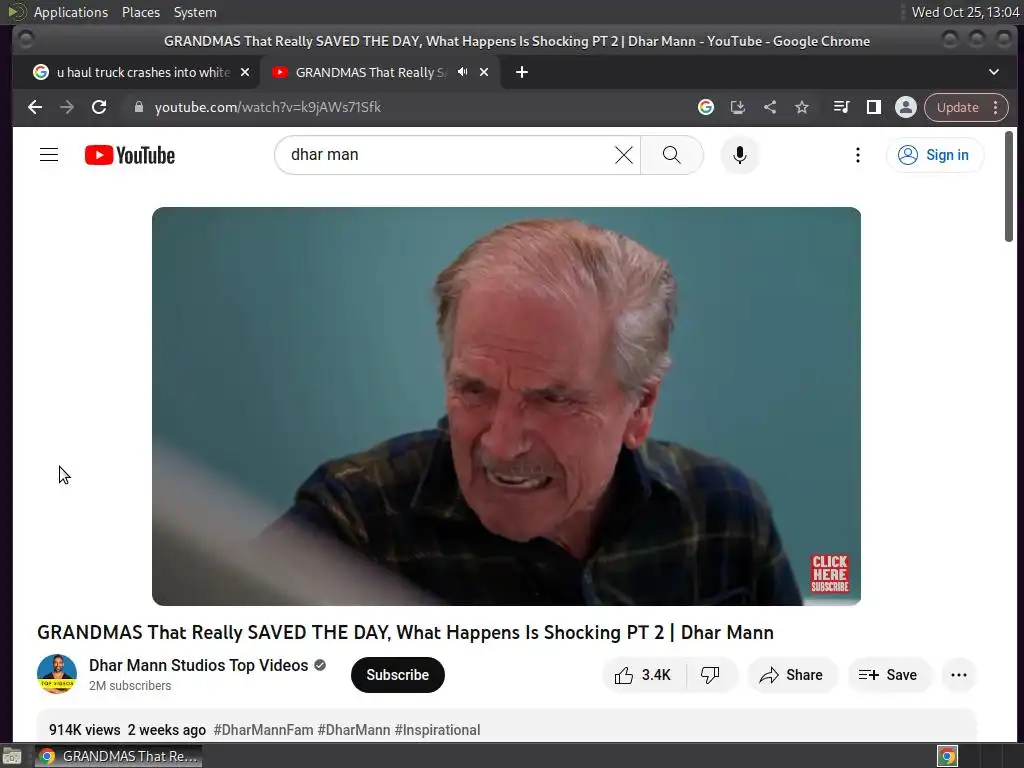This screenshot has height=768, width=1024.
Task: Close the u haul truck tab
Action: pyautogui.click(x=245, y=72)
